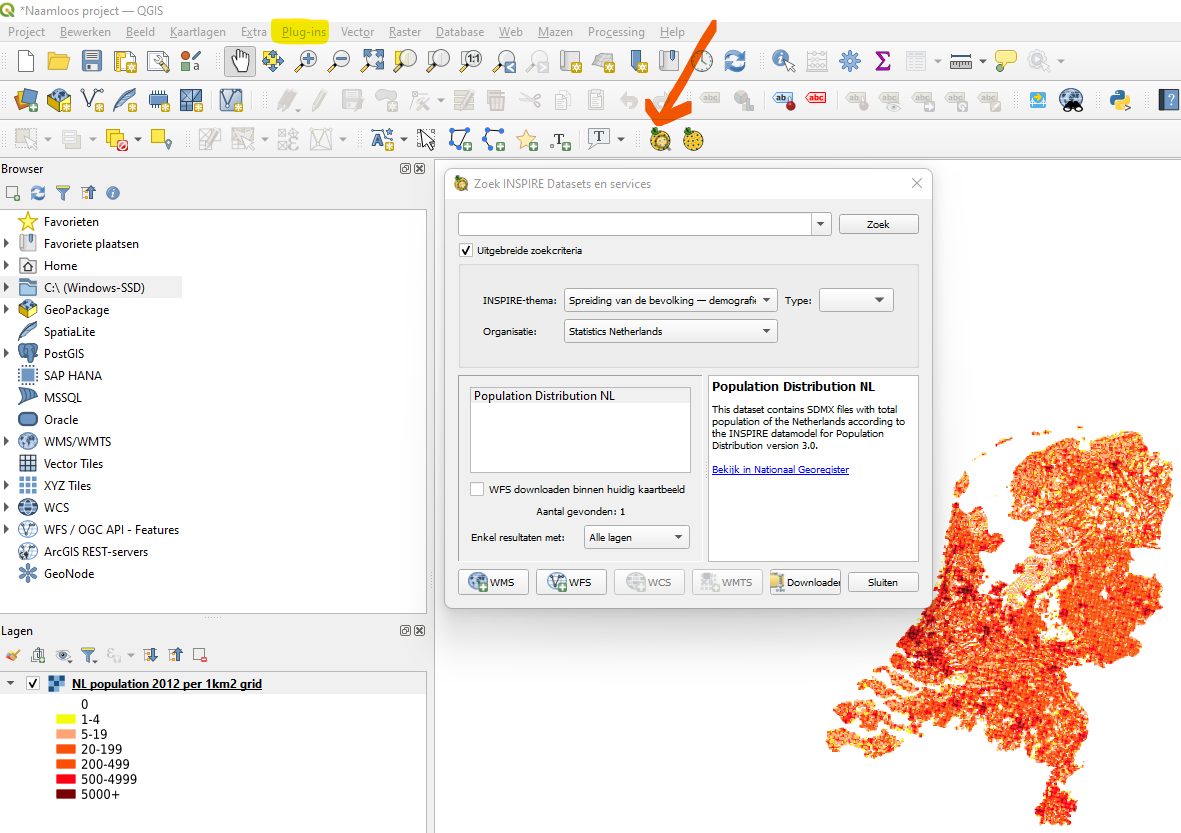
Task: Click the yellow 1-4 legend swatch
Action: click(66, 719)
